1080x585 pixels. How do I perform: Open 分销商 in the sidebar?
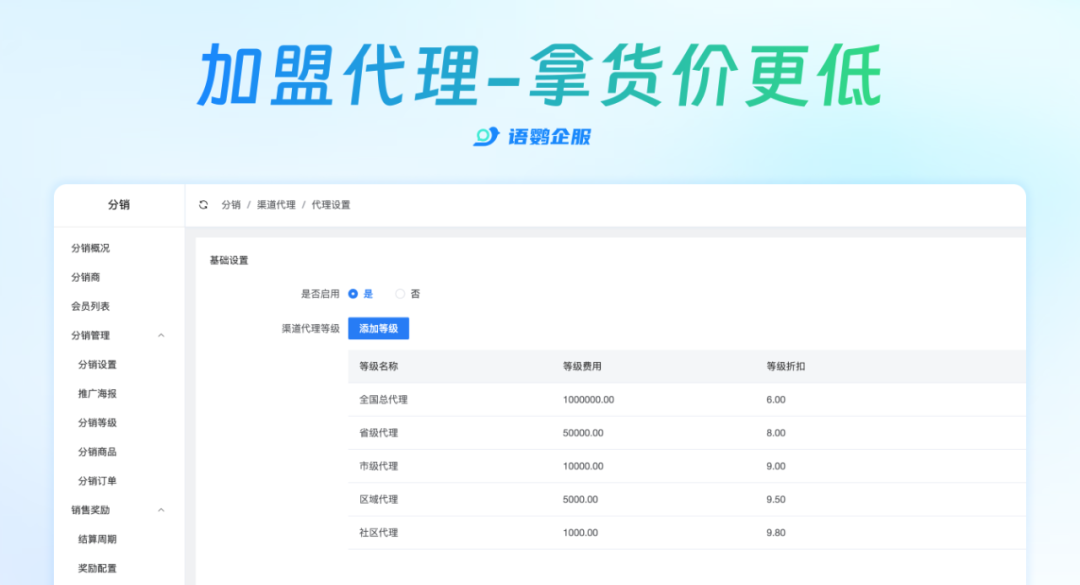(x=86, y=277)
